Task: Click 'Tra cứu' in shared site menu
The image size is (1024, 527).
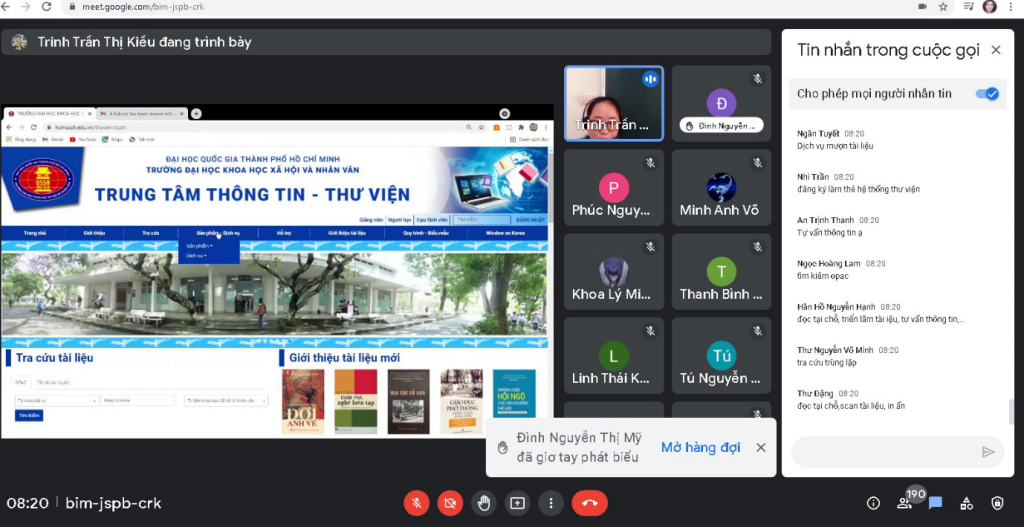Action: [151, 233]
